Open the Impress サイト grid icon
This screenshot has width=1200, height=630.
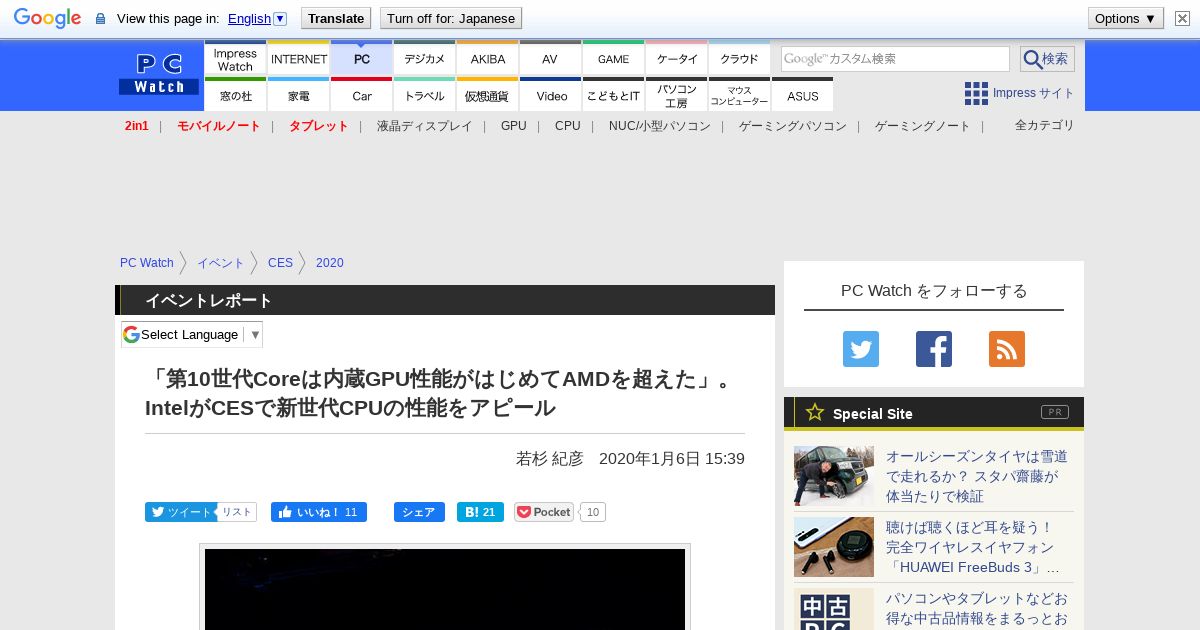(x=976, y=93)
